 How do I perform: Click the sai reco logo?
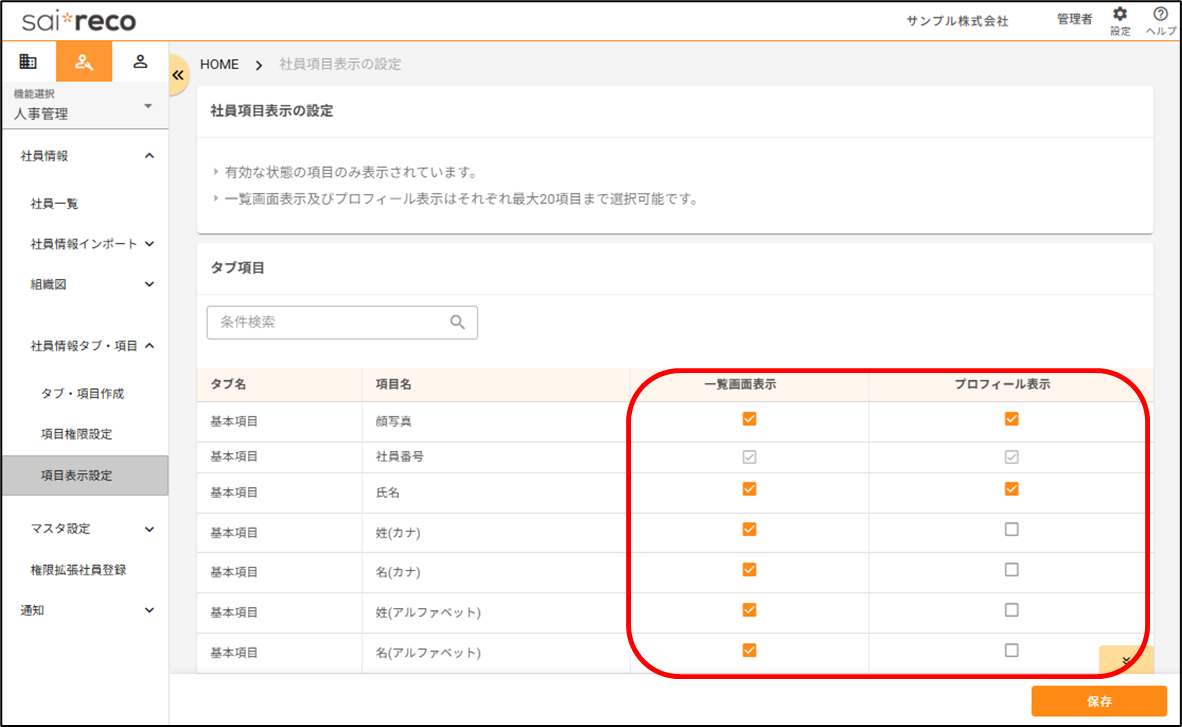pyautogui.click(x=79, y=21)
